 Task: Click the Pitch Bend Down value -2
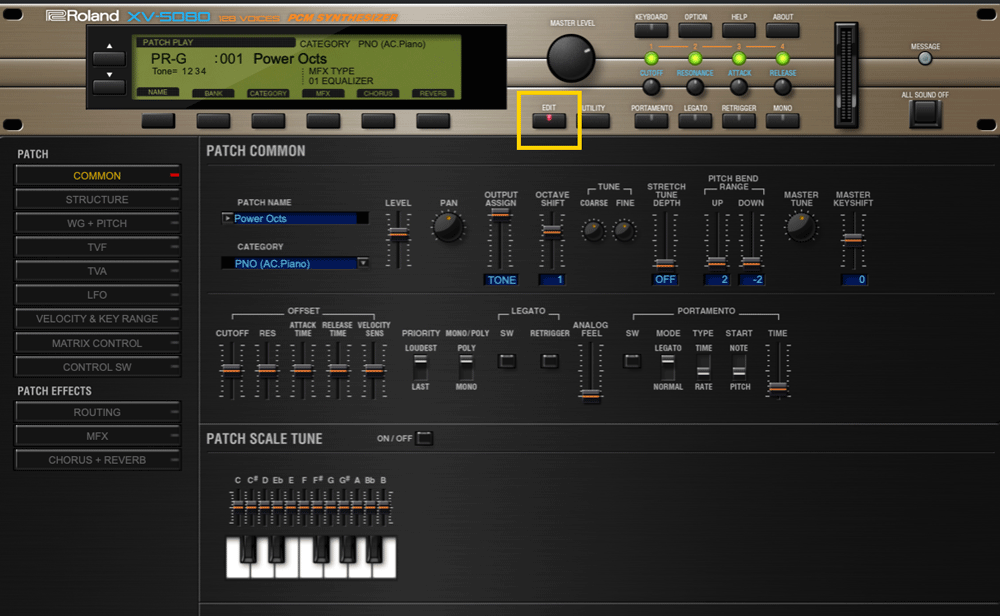(x=751, y=280)
